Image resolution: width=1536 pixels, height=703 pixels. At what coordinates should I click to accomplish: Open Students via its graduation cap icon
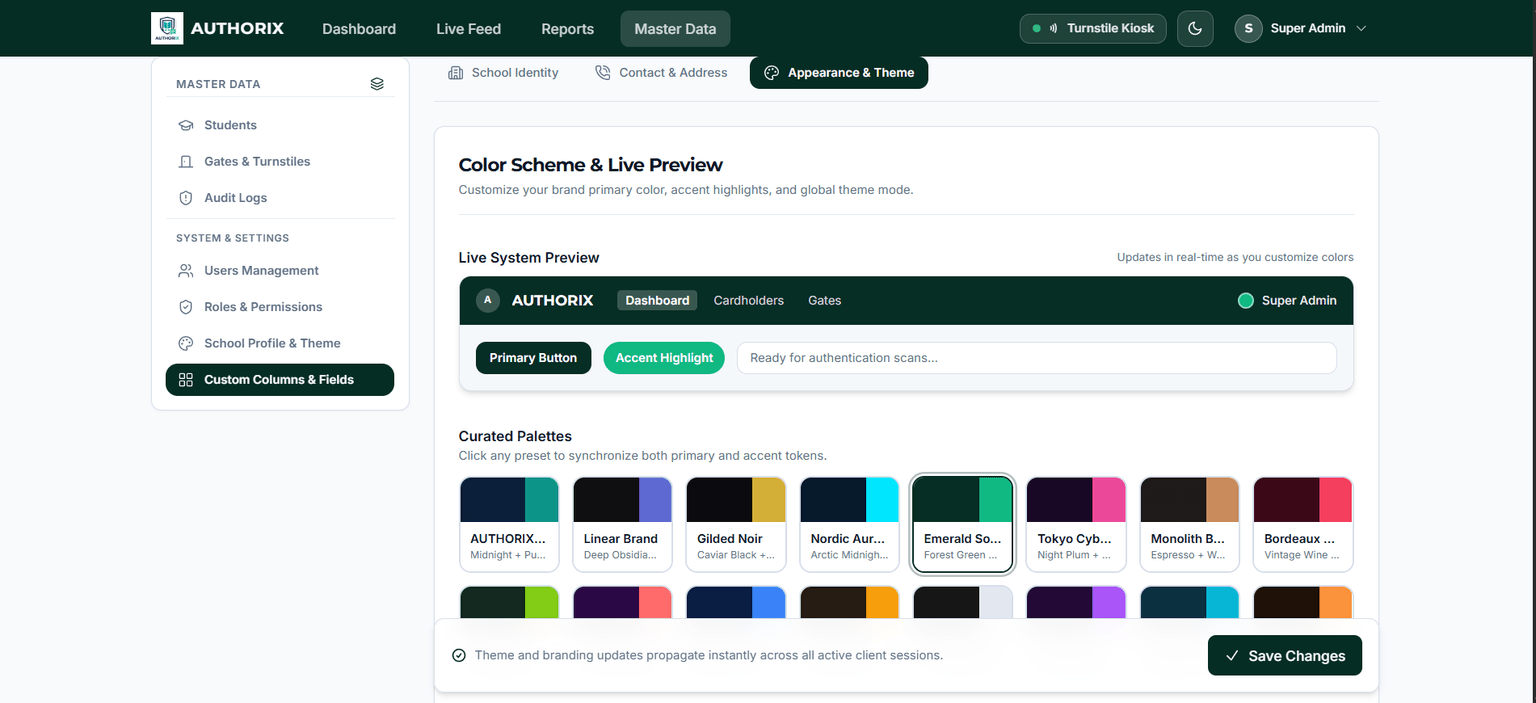[185, 125]
